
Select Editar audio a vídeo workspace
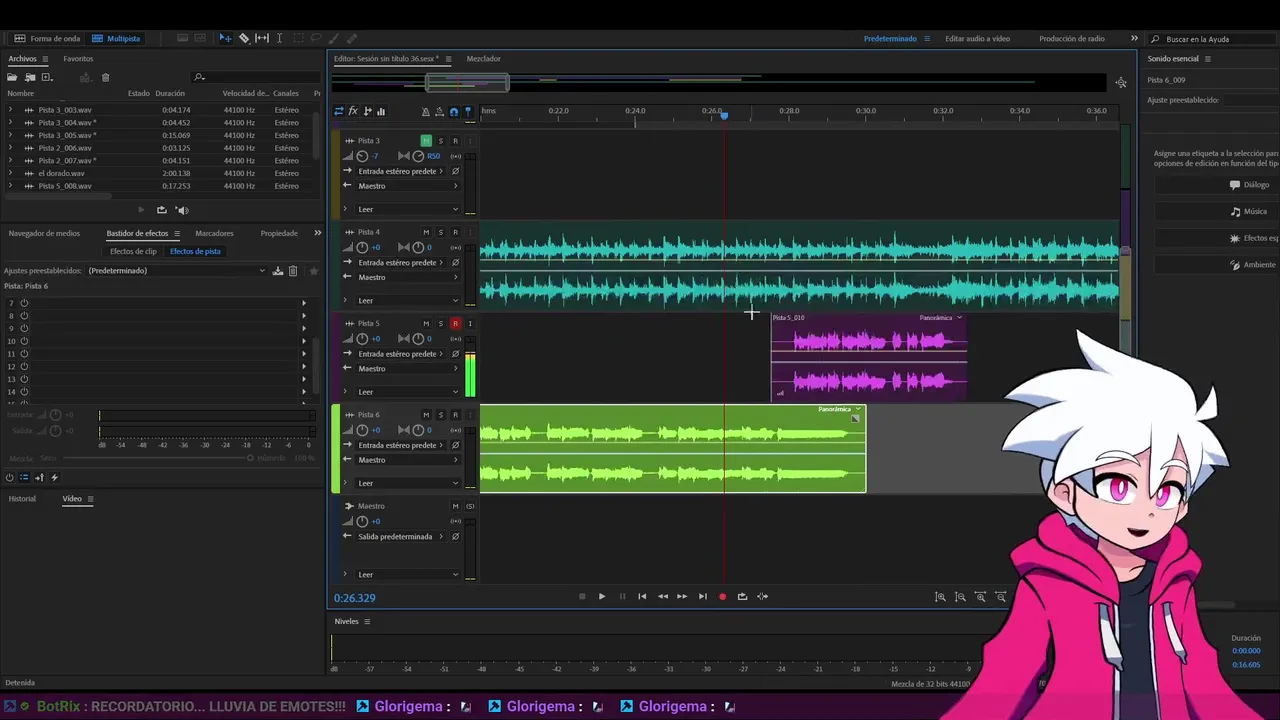(977, 39)
